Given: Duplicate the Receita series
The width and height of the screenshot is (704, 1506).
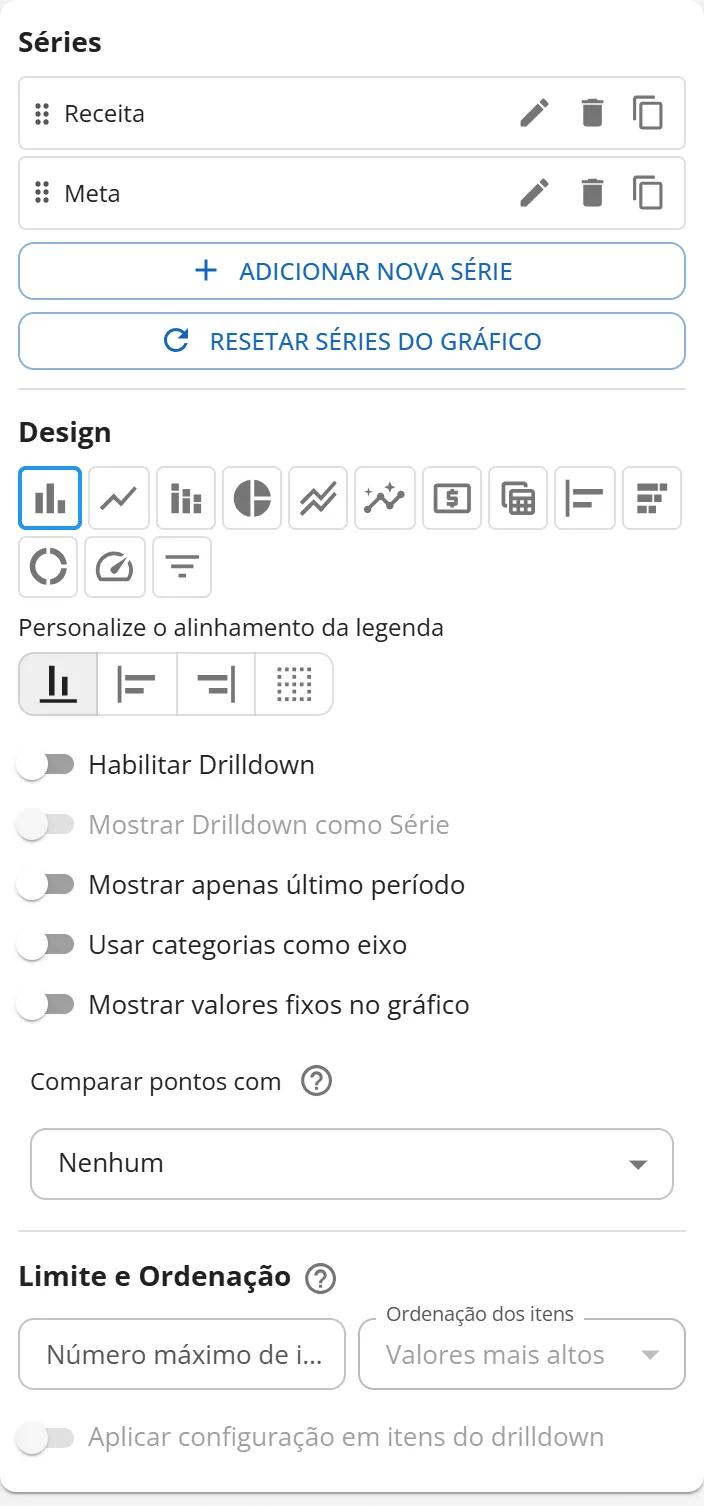Looking at the screenshot, I should click(648, 113).
